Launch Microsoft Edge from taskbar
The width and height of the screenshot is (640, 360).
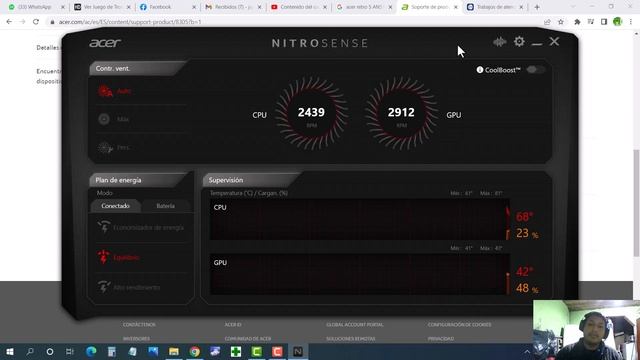click(x=91, y=351)
